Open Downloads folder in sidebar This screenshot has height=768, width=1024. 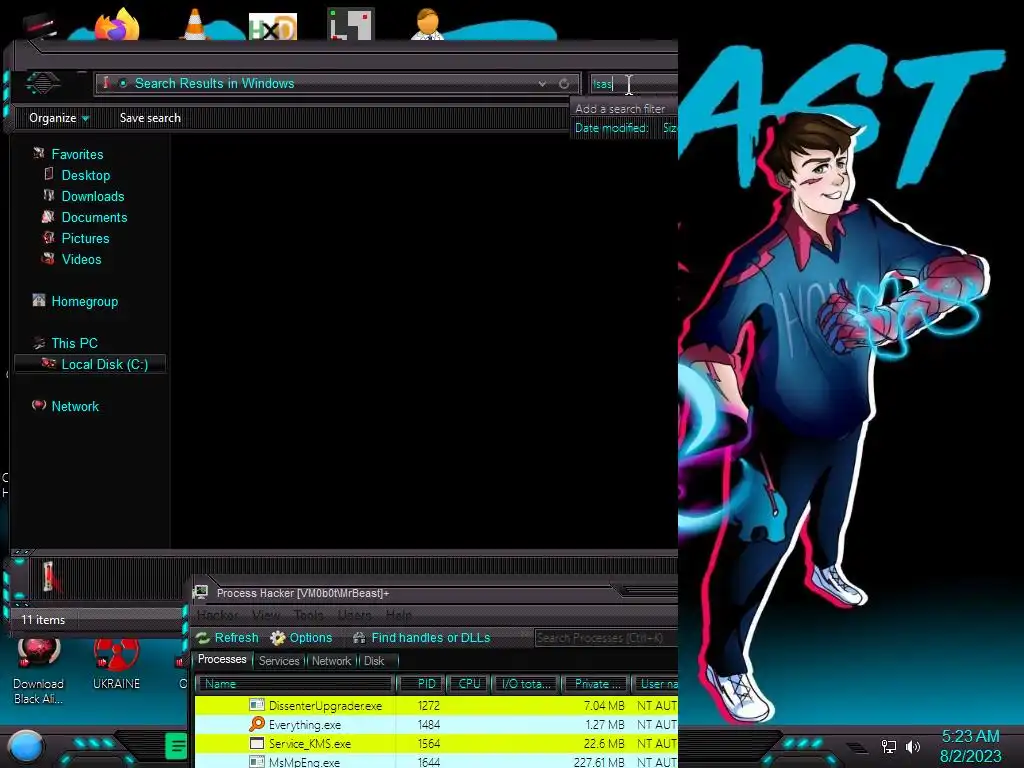93,197
